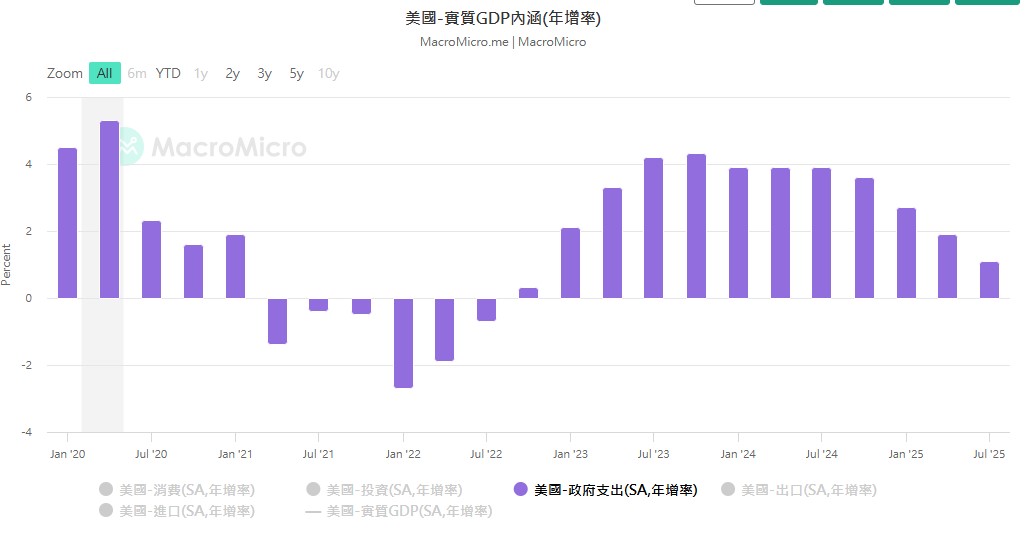Pick the 5y zoom range
The image size is (1027, 544).
tap(297, 73)
